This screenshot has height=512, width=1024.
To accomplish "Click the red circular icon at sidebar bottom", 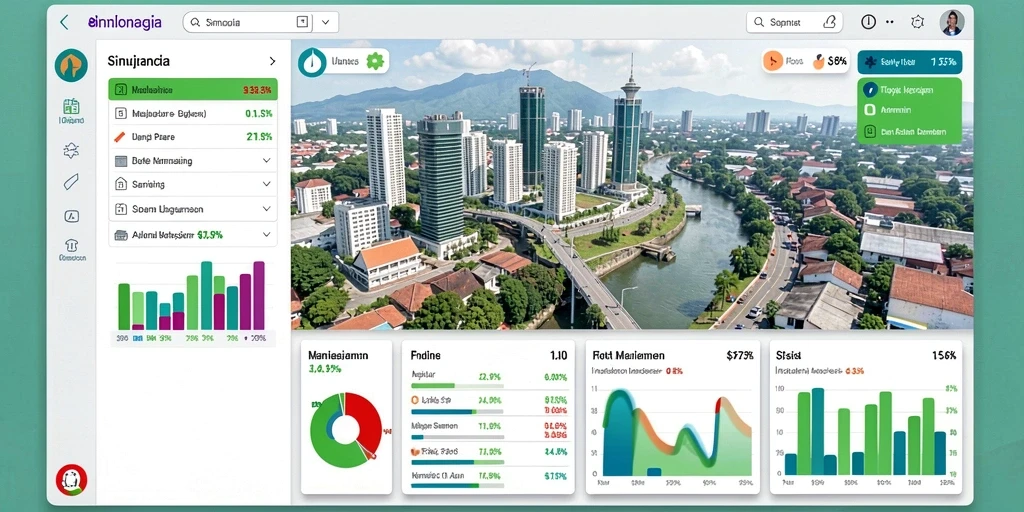I will (x=71, y=480).
